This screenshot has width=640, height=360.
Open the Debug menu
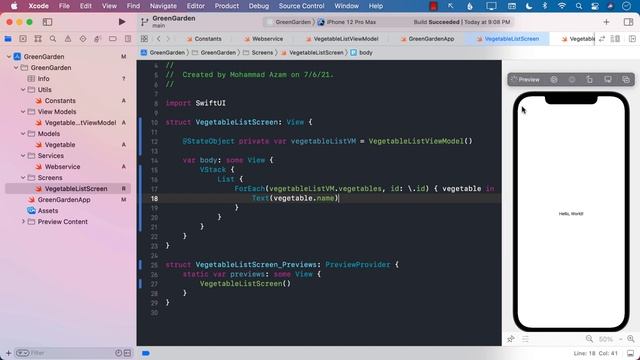[x=258, y=6]
